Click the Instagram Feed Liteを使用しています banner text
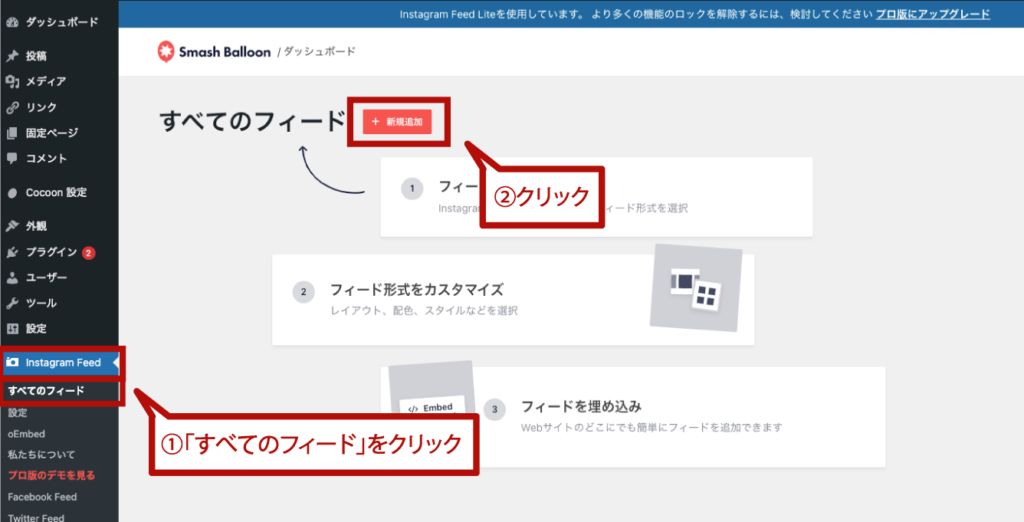Viewport: 1024px width, 522px height. pos(493,14)
